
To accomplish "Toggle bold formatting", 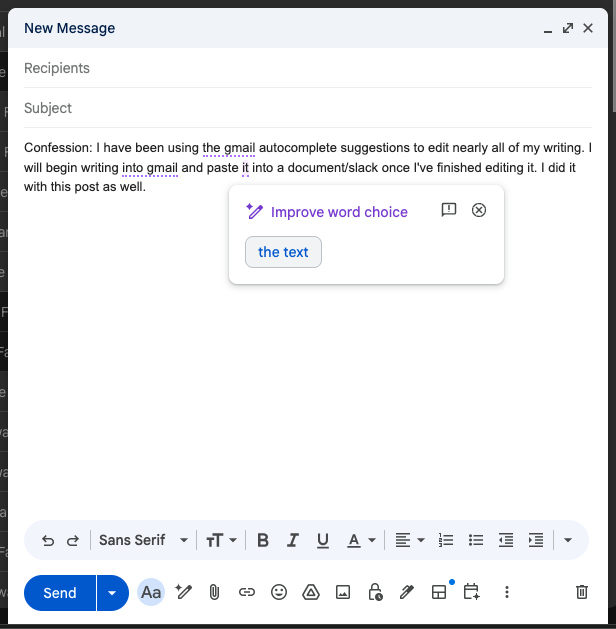I will tap(263, 540).
